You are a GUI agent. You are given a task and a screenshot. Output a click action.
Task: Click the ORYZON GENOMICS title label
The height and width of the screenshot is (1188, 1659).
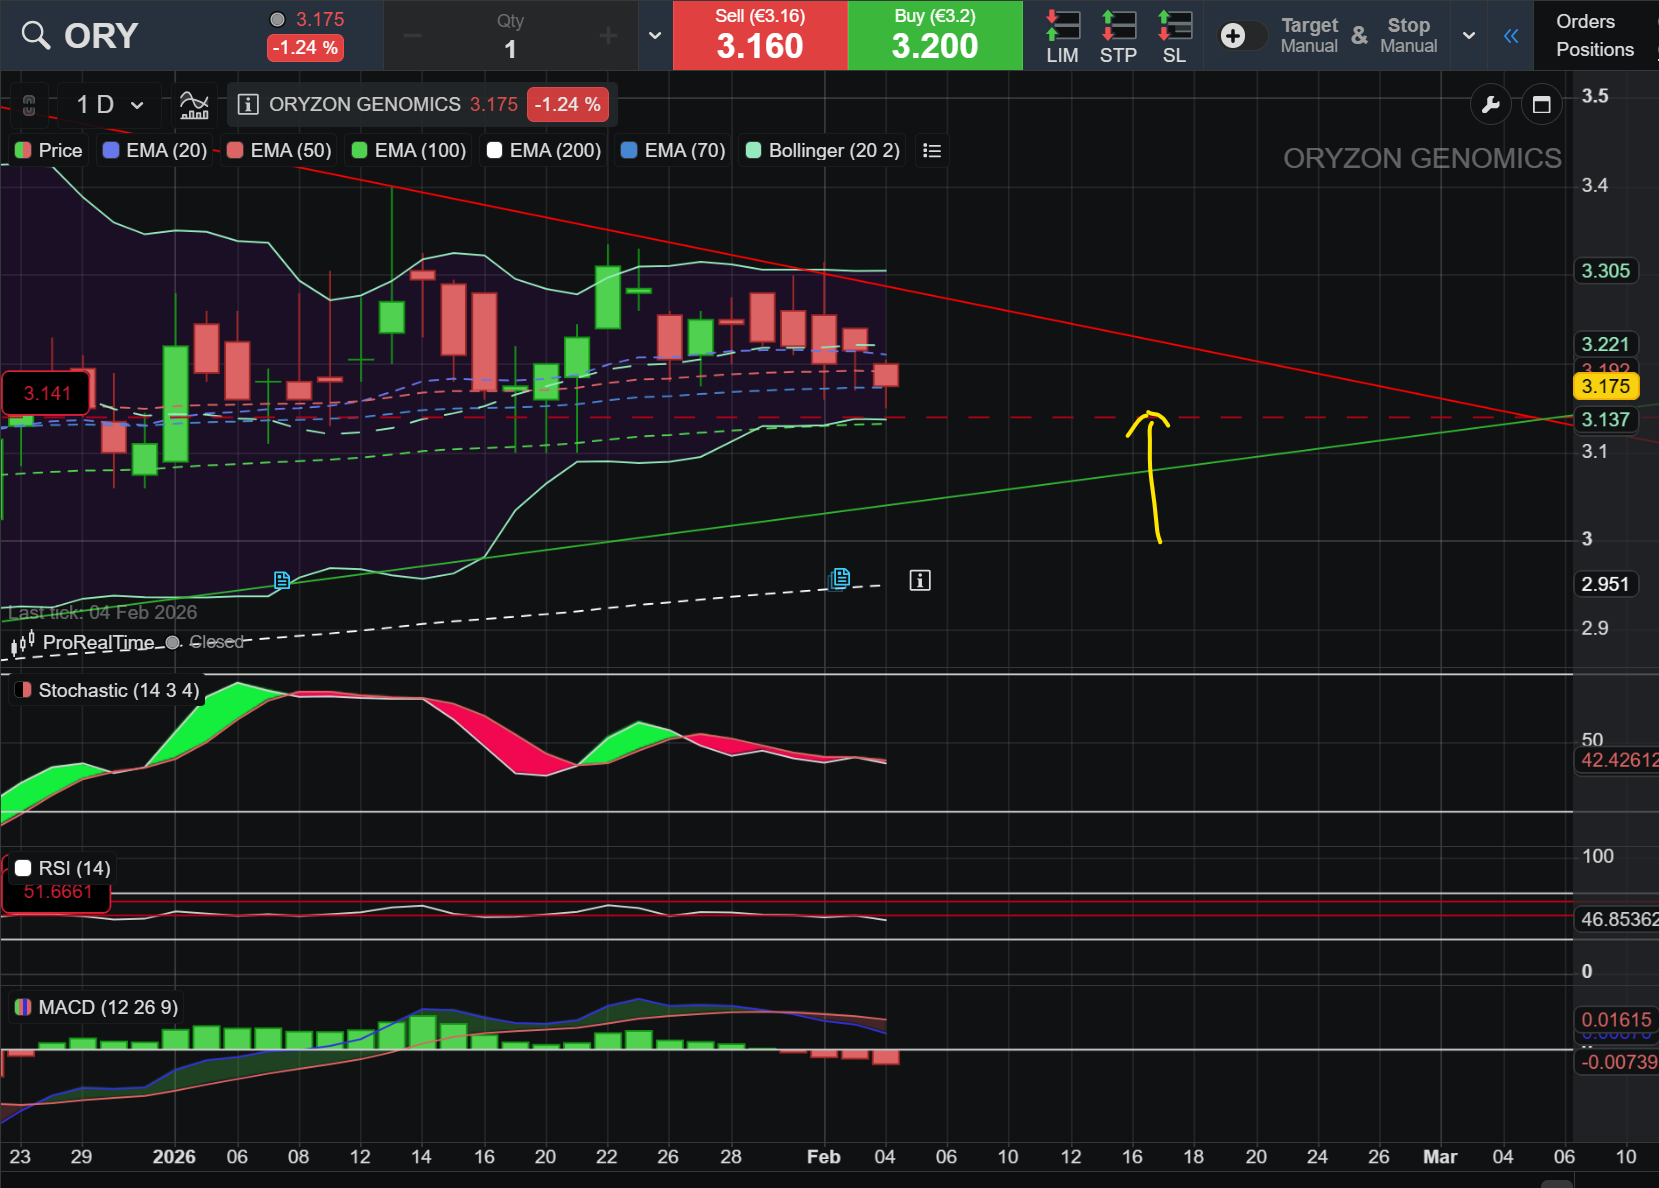[365, 104]
